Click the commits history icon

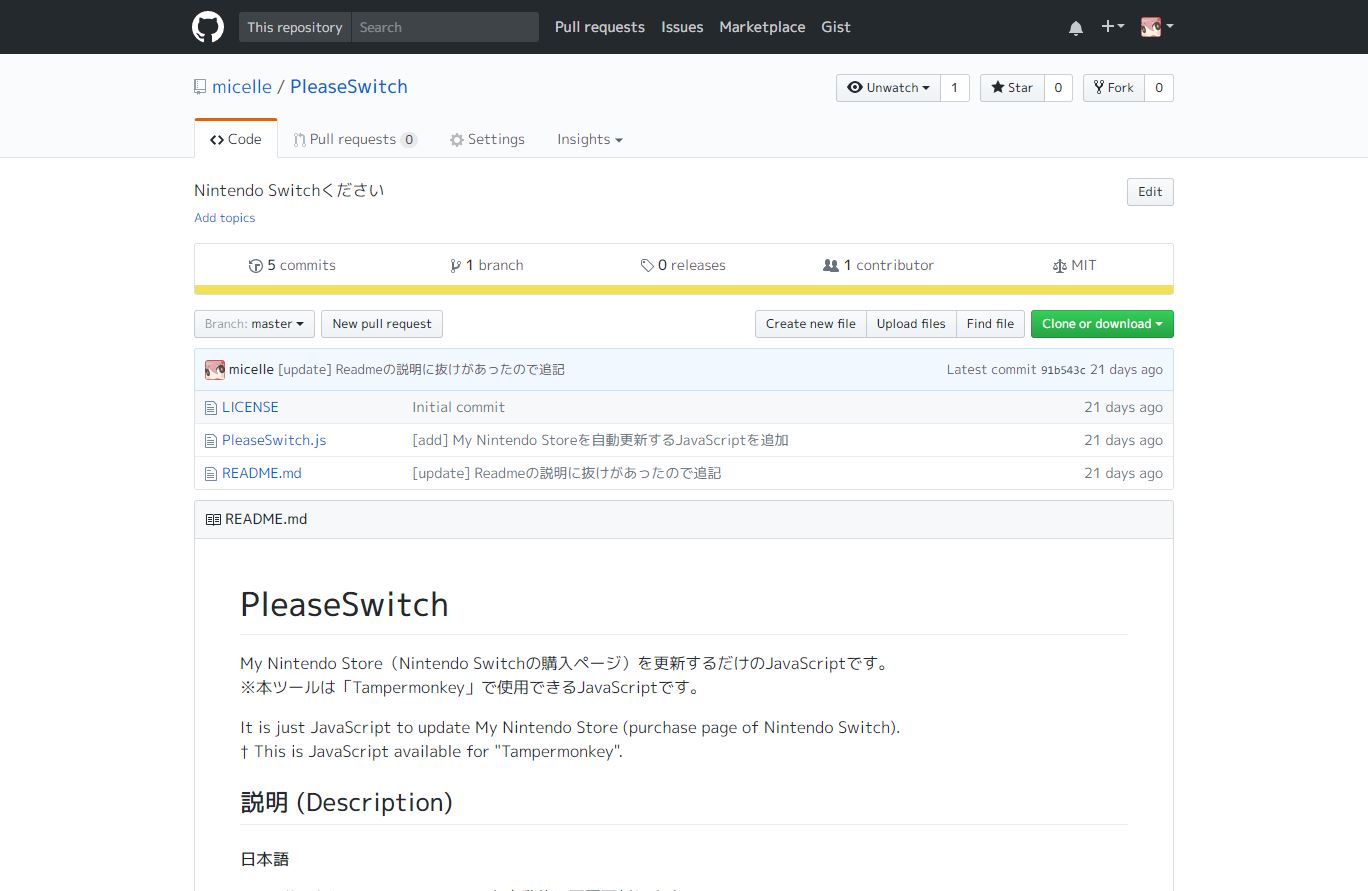pyautogui.click(x=257, y=265)
